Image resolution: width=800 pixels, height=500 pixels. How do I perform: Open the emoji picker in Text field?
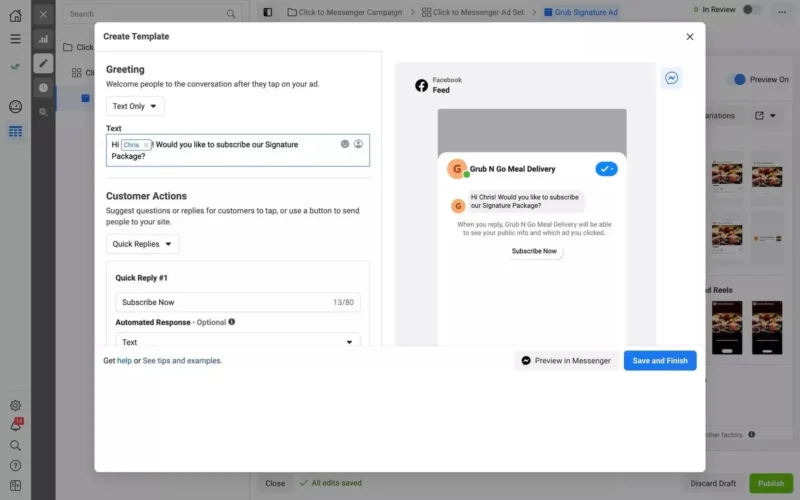tap(345, 144)
